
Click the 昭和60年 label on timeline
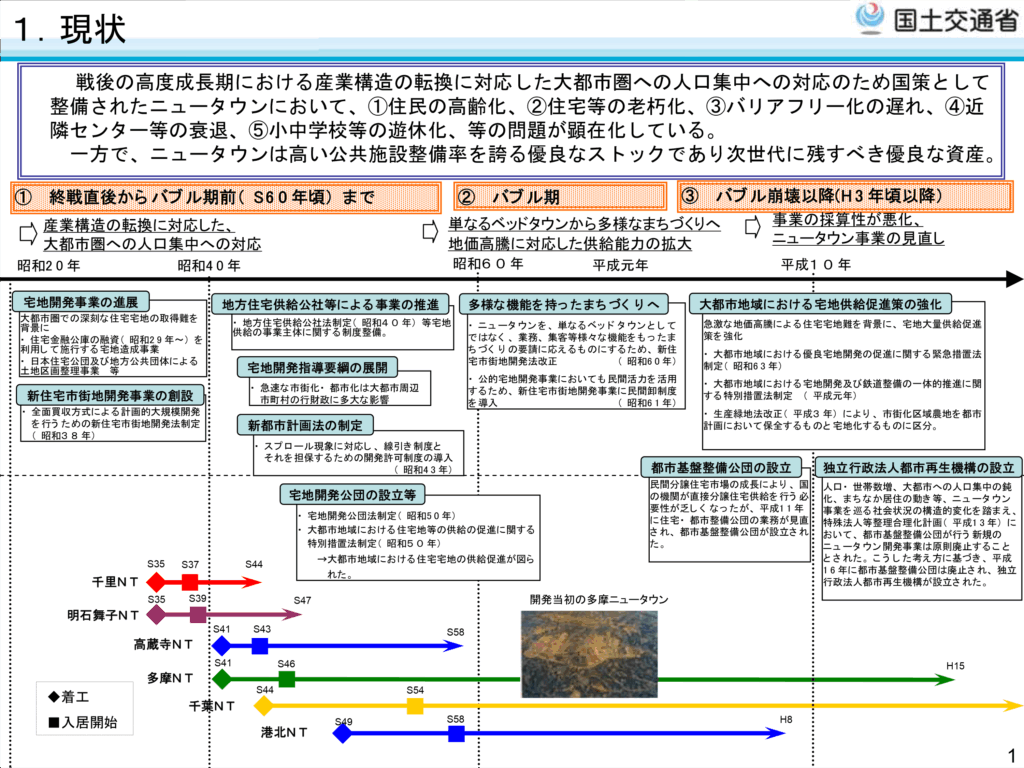tap(488, 264)
